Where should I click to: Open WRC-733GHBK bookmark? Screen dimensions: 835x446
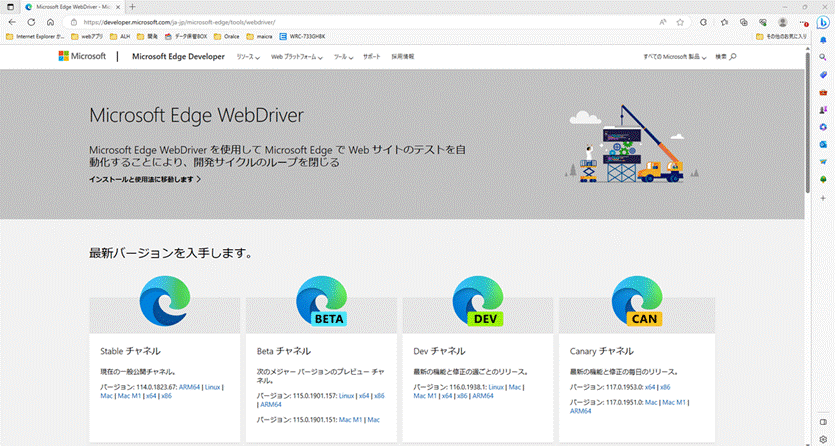(302, 37)
